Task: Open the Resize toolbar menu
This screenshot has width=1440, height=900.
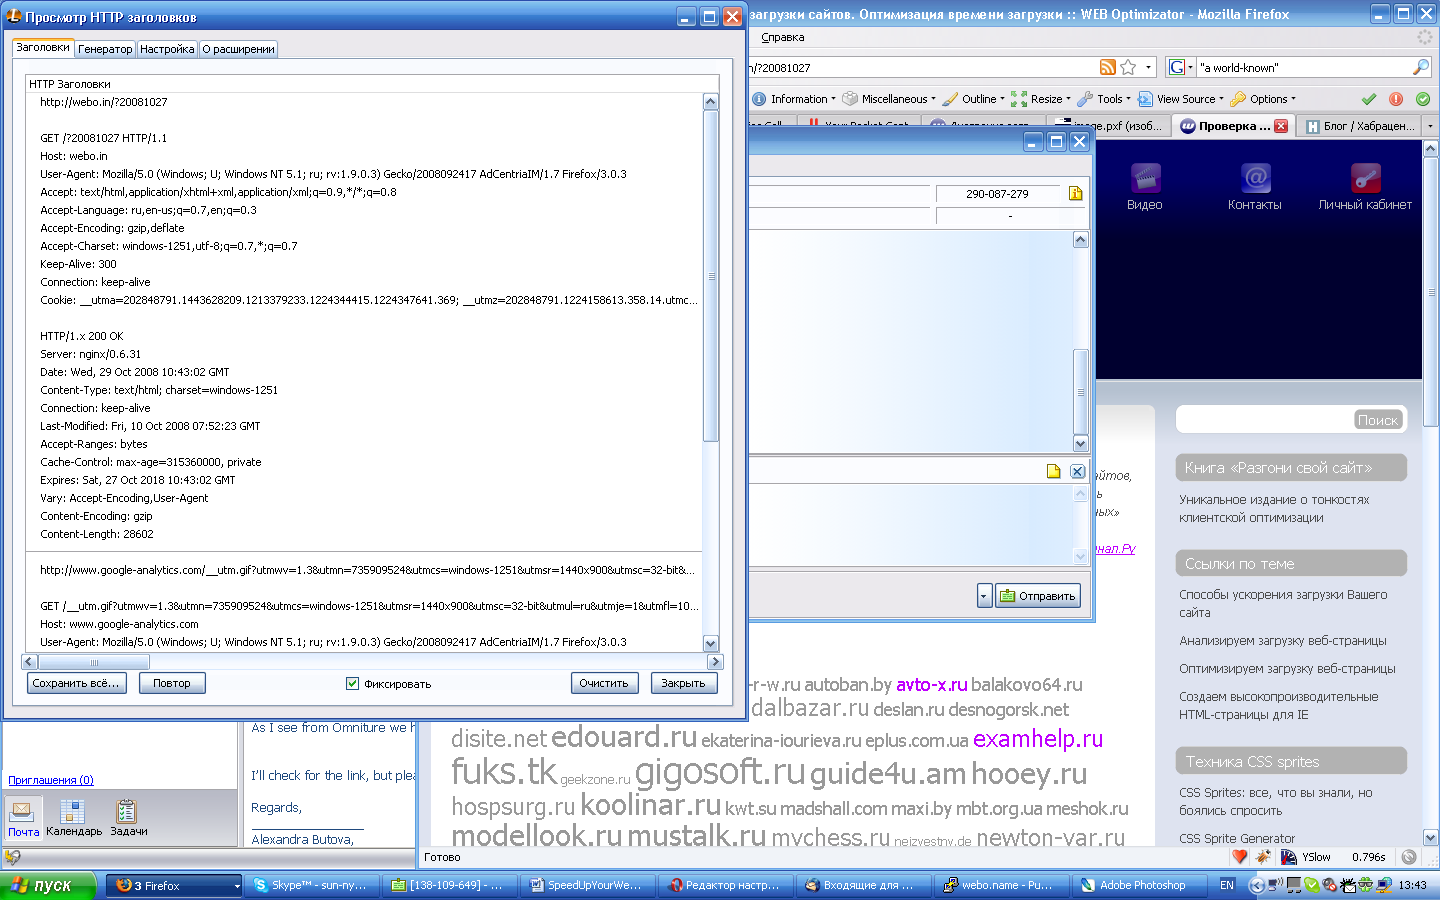Action: [1041, 99]
